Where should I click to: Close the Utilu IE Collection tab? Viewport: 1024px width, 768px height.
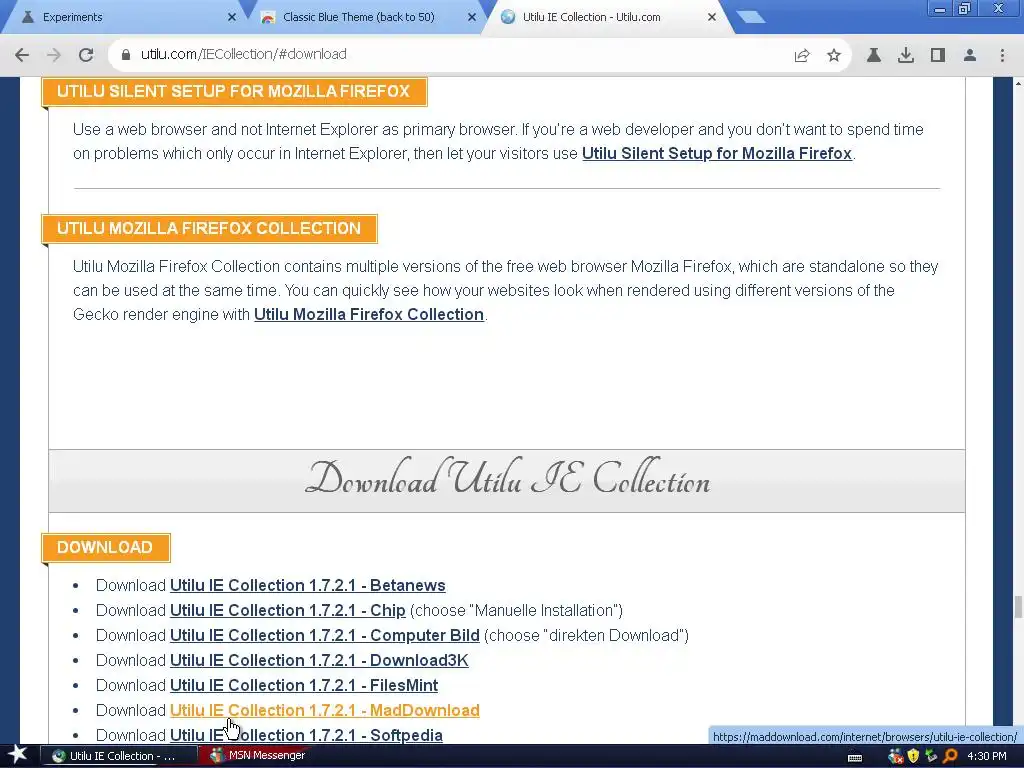(712, 17)
